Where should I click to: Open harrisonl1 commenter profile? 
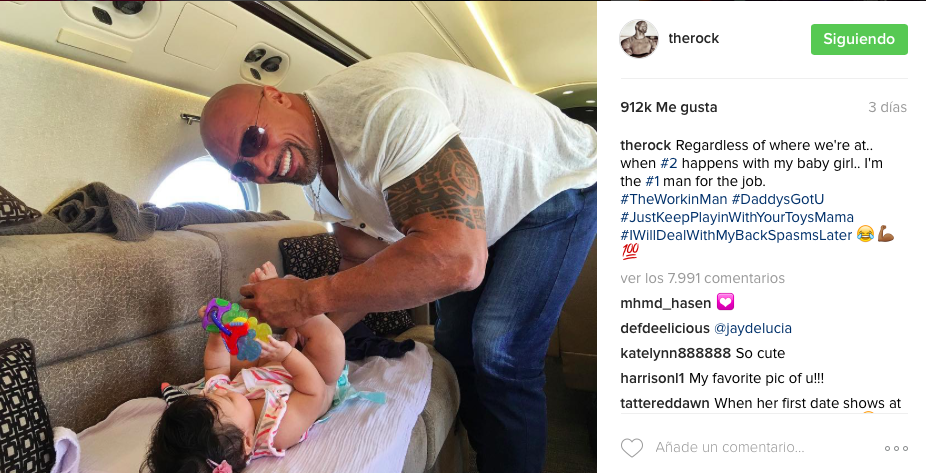point(653,379)
